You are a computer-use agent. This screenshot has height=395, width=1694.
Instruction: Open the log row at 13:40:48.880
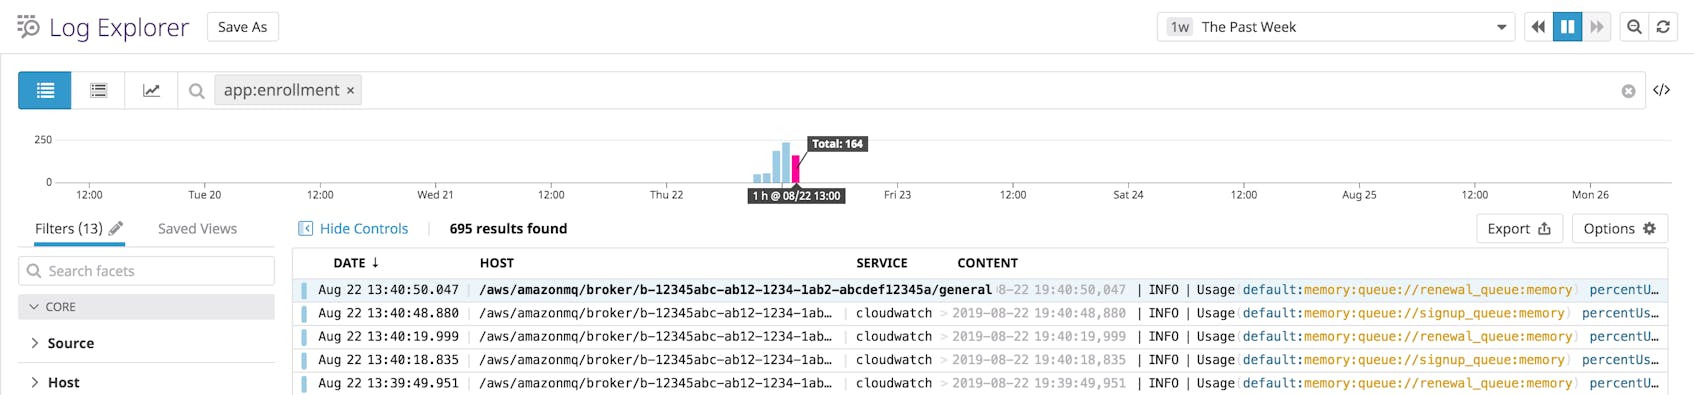tap(980, 313)
